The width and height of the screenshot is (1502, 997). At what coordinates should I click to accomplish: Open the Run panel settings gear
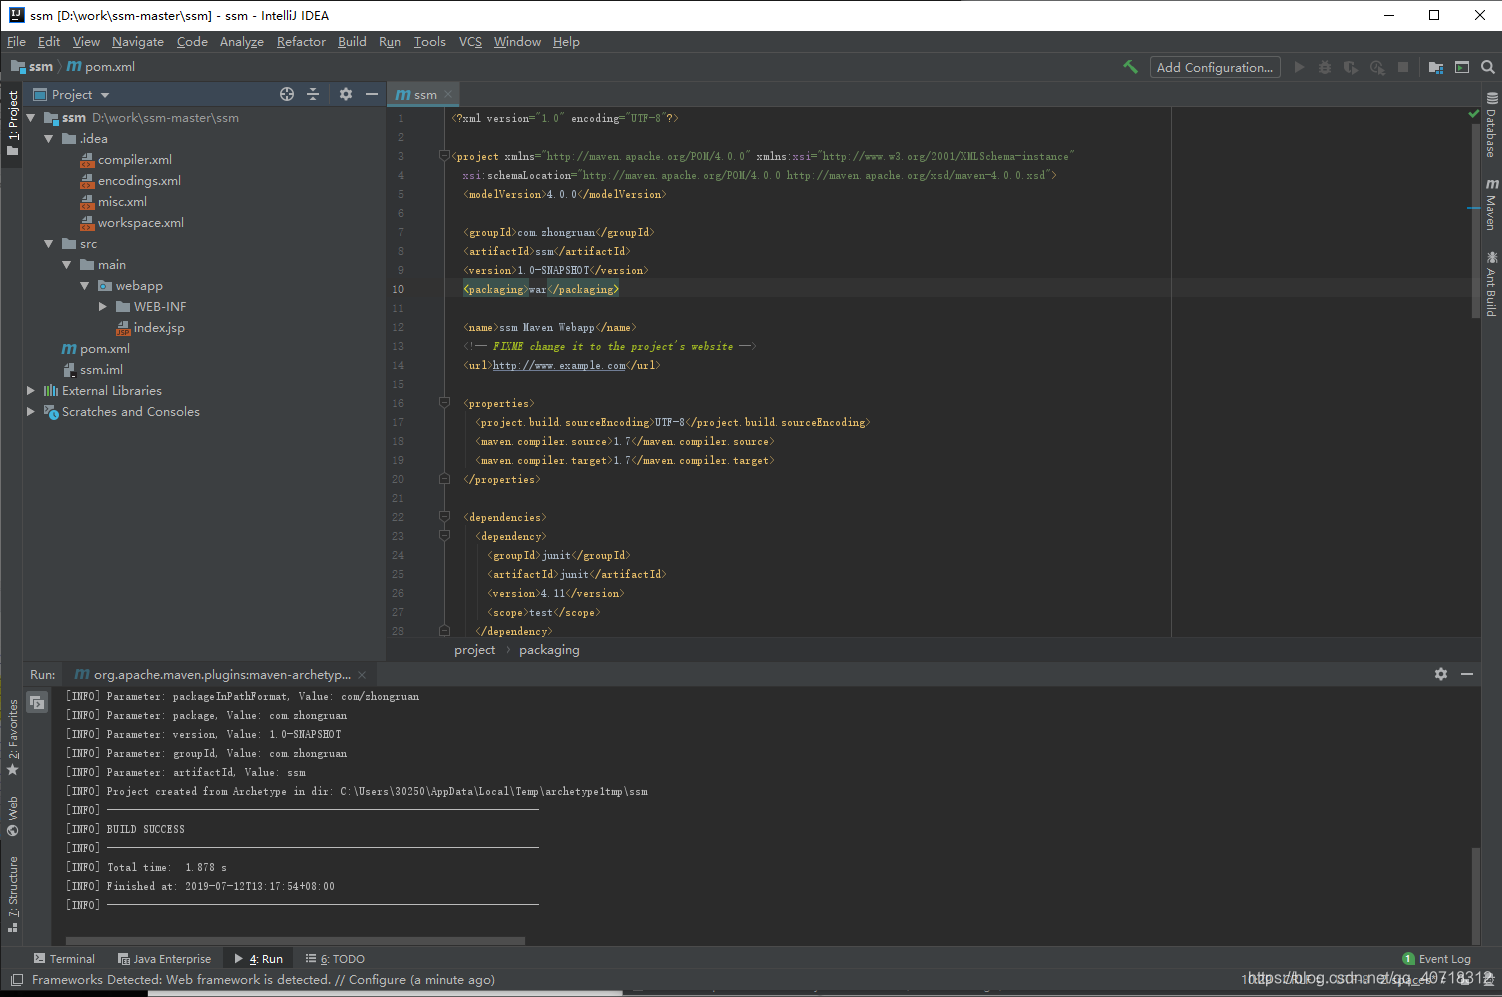pyautogui.click(x=1441, y=674)
